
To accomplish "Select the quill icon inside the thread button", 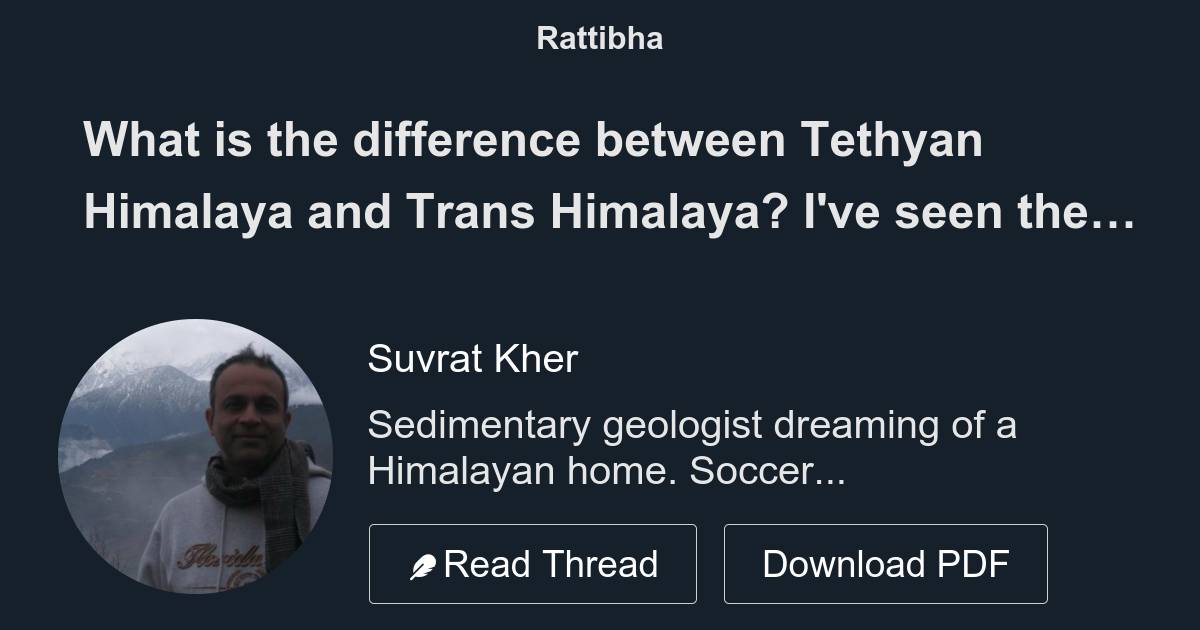I will pyautogui.click(x=425, y=563).
